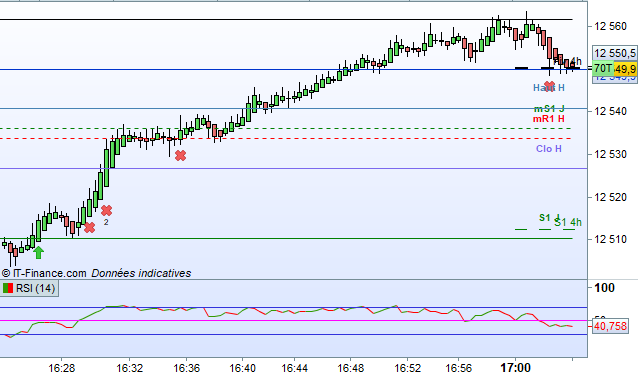Select the red X over the Haut H label

coord(549,86)
